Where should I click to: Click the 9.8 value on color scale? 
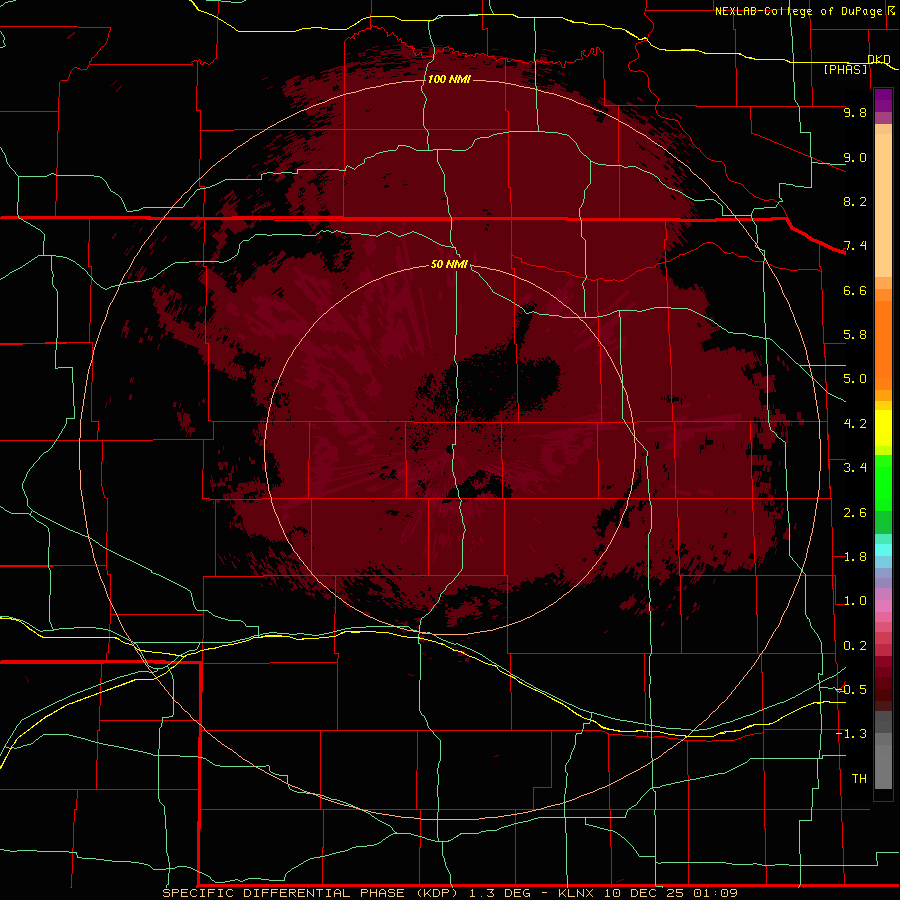(855, 112)
